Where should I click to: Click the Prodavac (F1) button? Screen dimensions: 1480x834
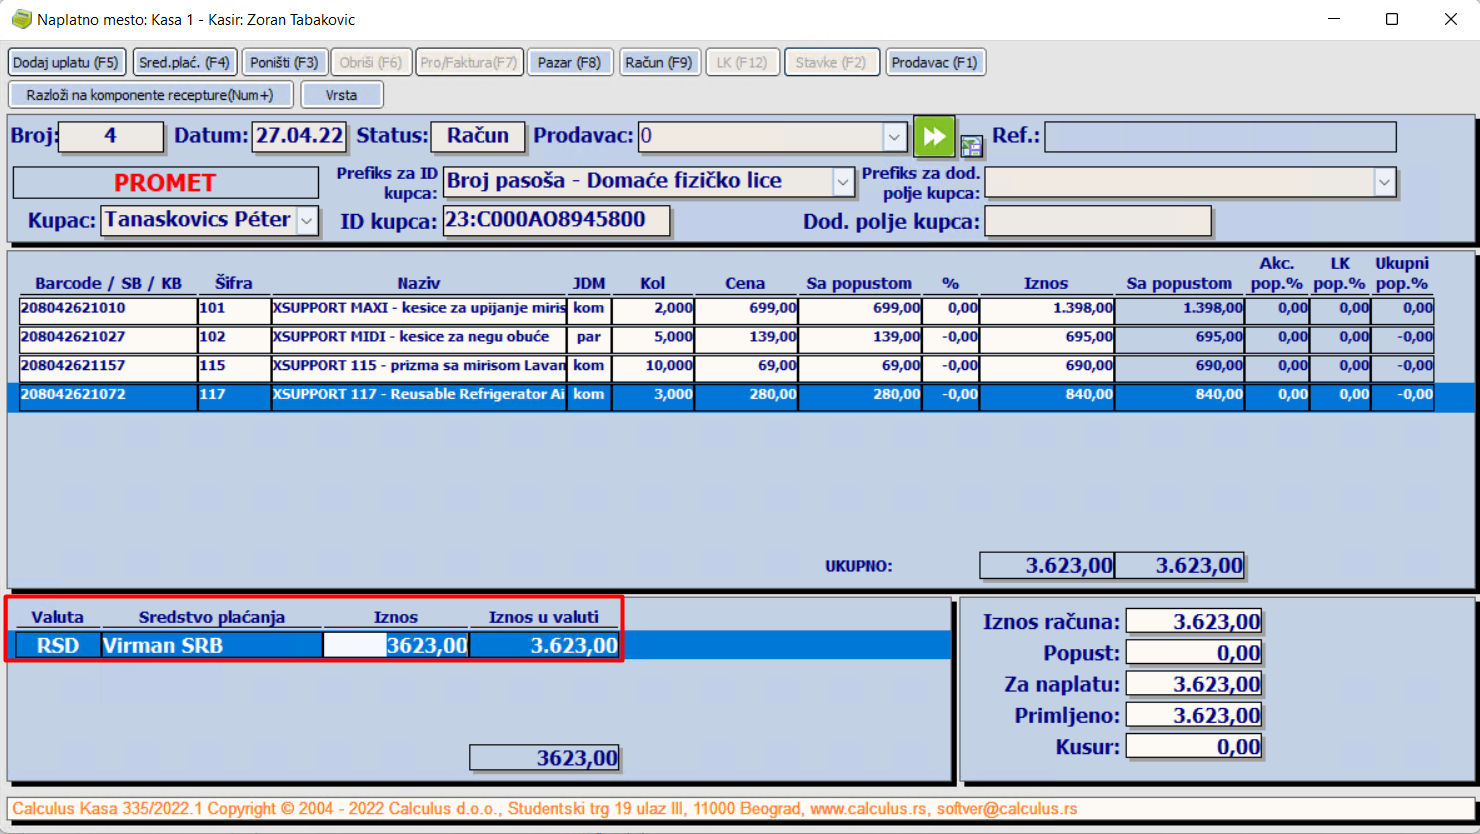click(935, 62)
